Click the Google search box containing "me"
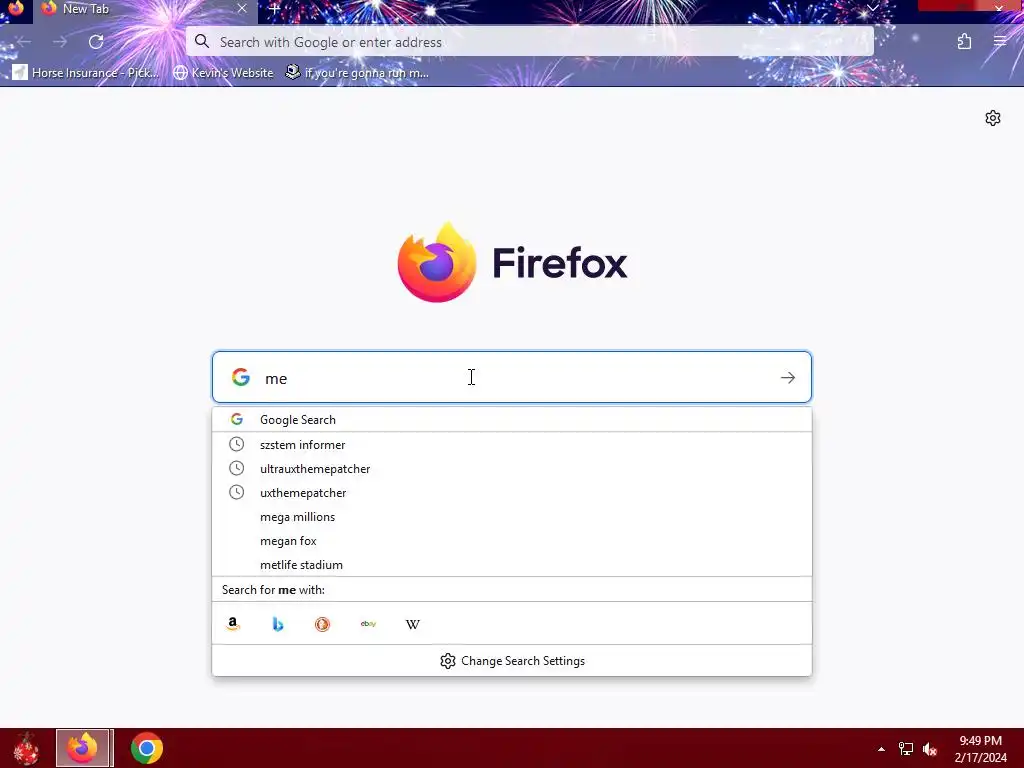 click(x=511, y=377)
